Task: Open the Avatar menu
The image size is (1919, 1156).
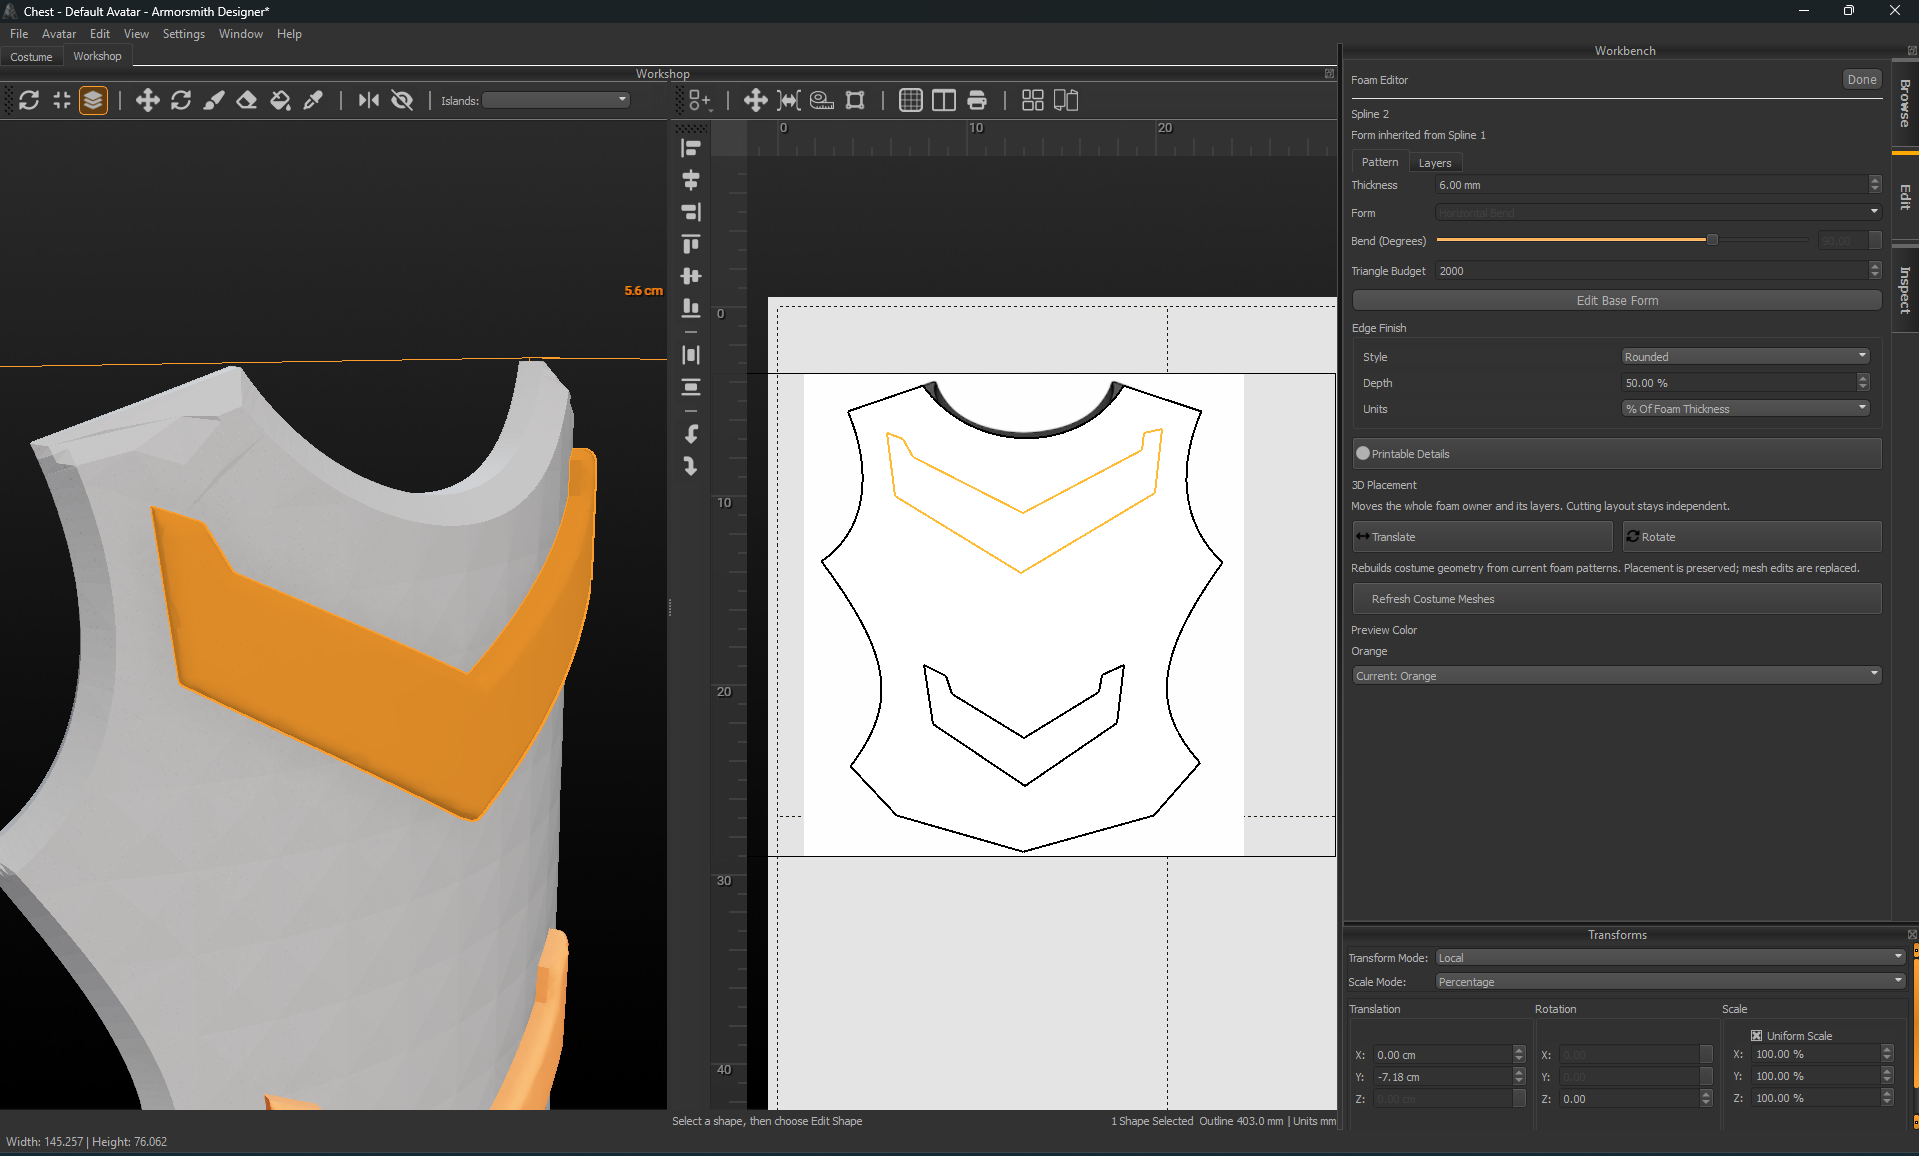Action: click(x=59, y=34)
